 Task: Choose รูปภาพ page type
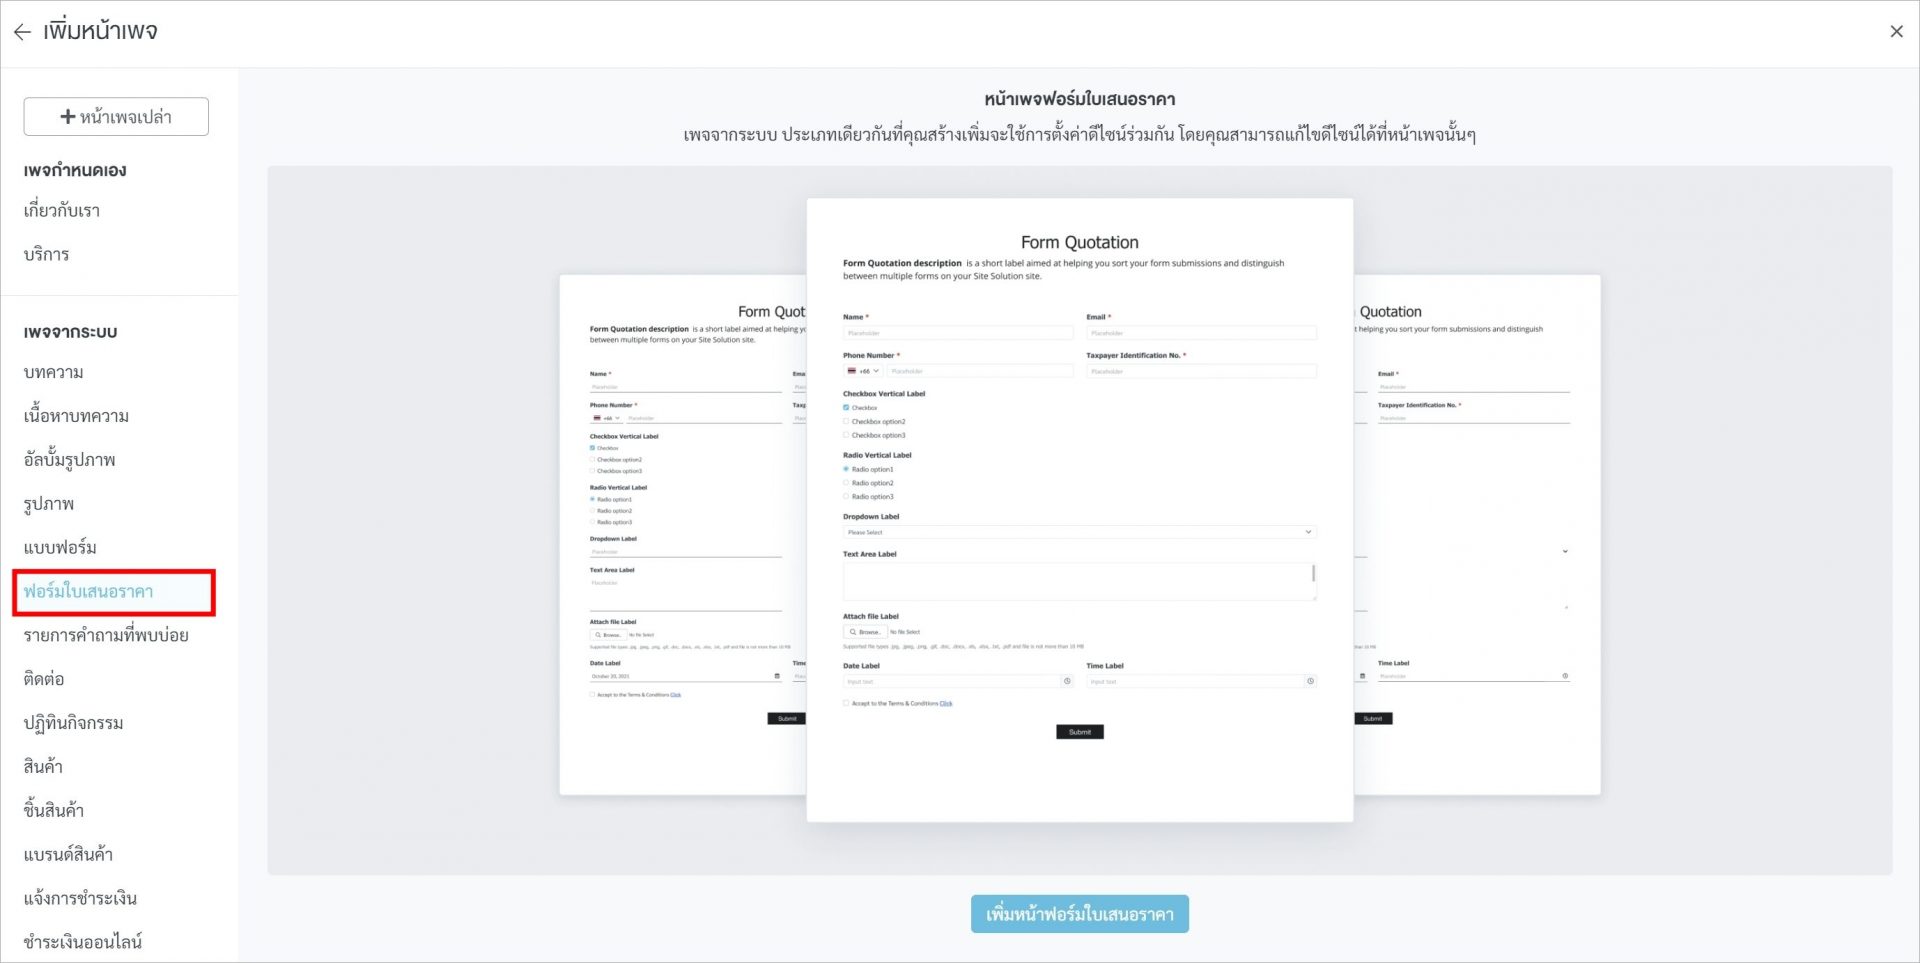(x=49, y=504)
